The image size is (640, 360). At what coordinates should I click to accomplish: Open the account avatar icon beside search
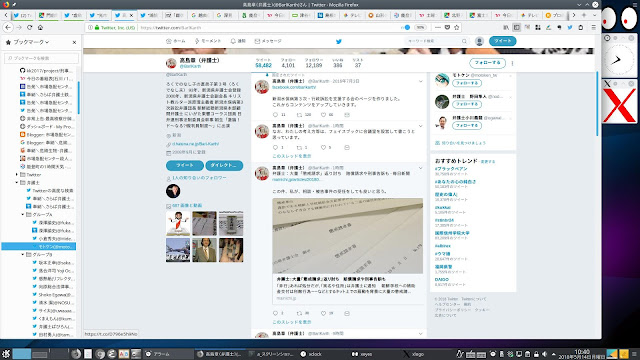[x=479, y=41]
